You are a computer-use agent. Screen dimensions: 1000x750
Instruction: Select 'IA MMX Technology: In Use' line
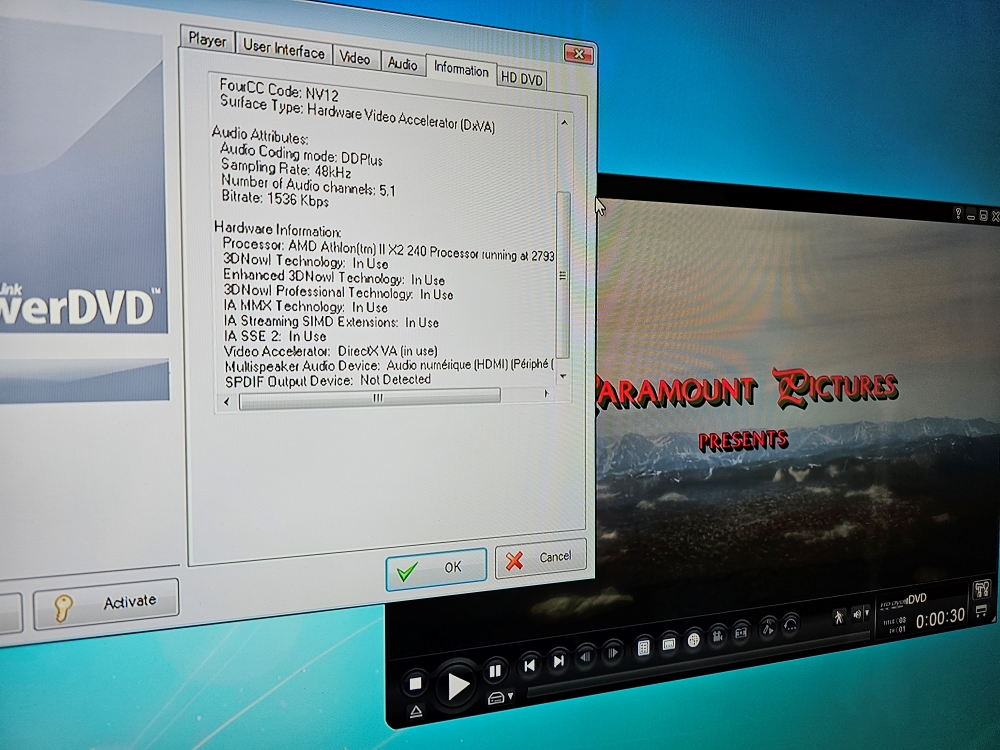pyautogui.click(x=305, y=306)
